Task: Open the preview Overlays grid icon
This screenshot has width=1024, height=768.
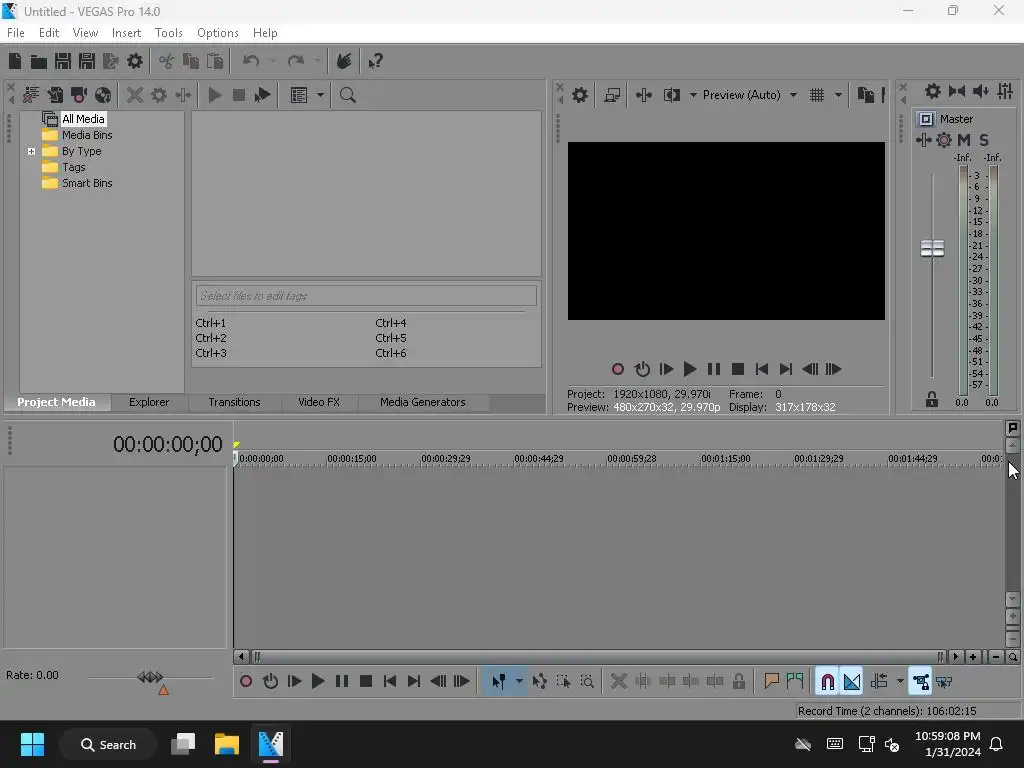Action: coord(816,95)
